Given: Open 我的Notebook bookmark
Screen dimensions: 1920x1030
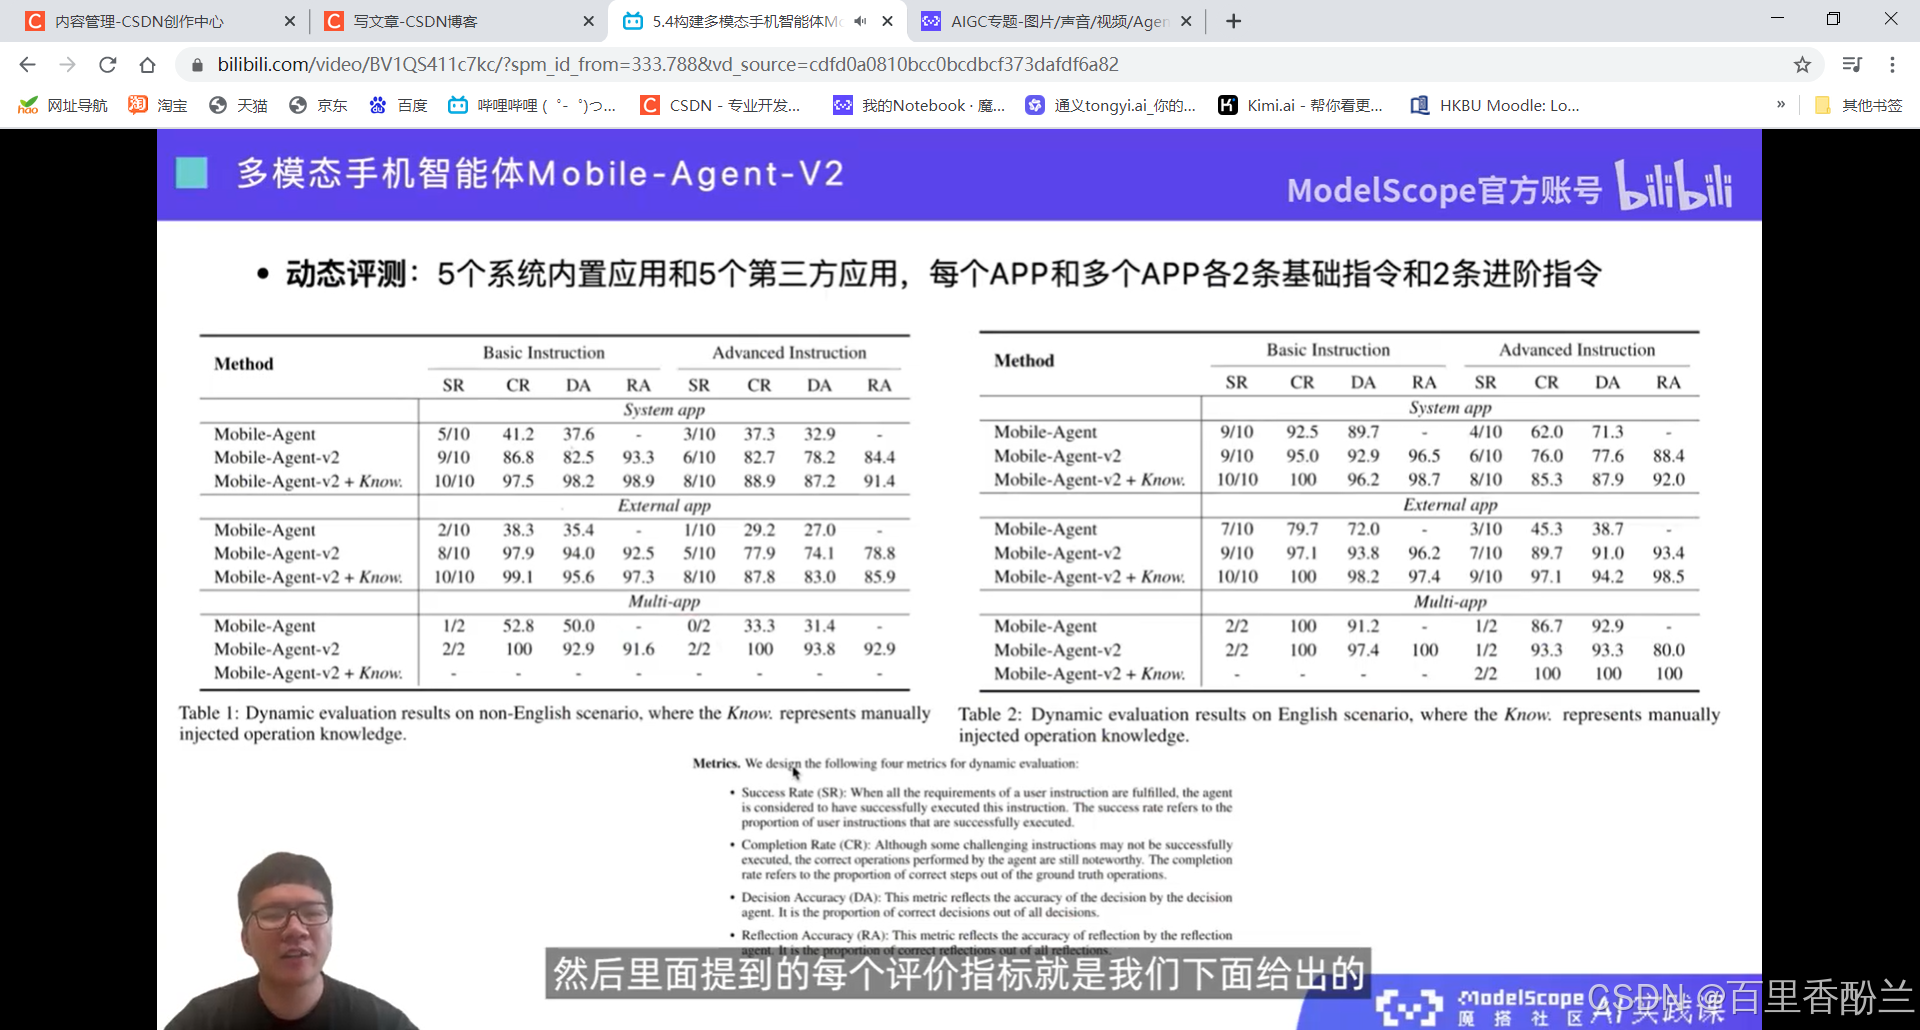Looking at the screenshot, I should click(919, 105).
